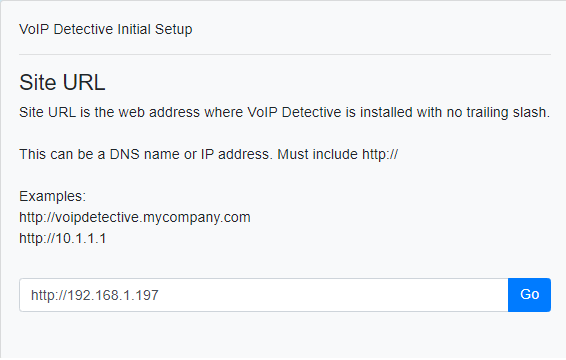Click the http://192.168.1.197 text in the field

click(x=95, y=295)
